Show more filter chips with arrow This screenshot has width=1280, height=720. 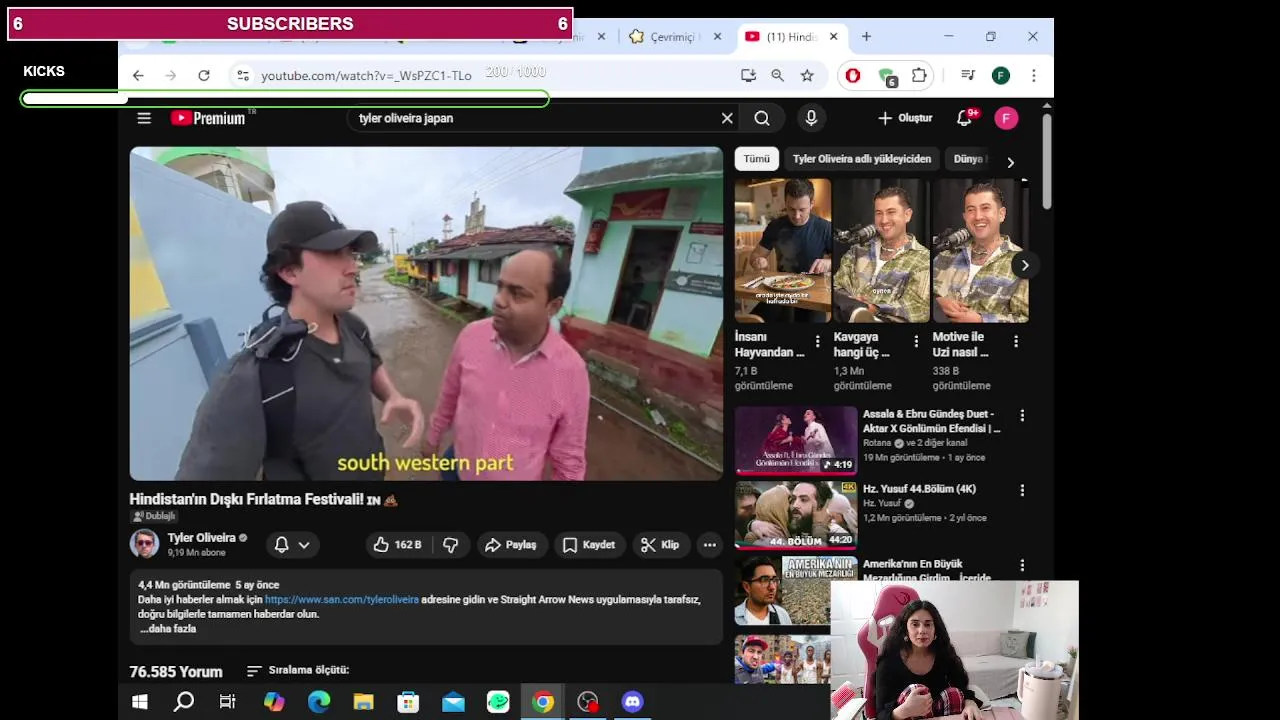[x=1010, y=162]
